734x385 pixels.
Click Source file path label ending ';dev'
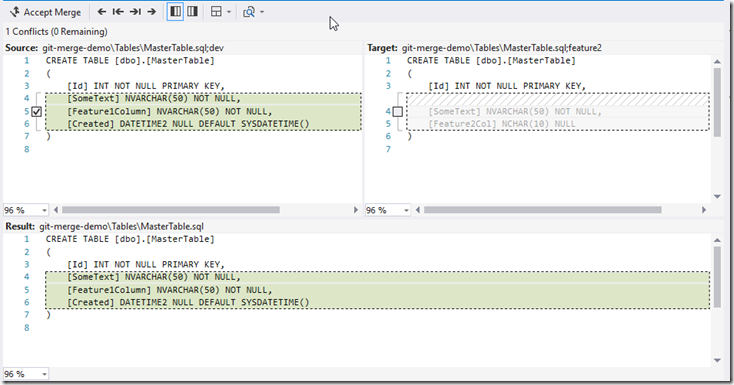[133, 48]
